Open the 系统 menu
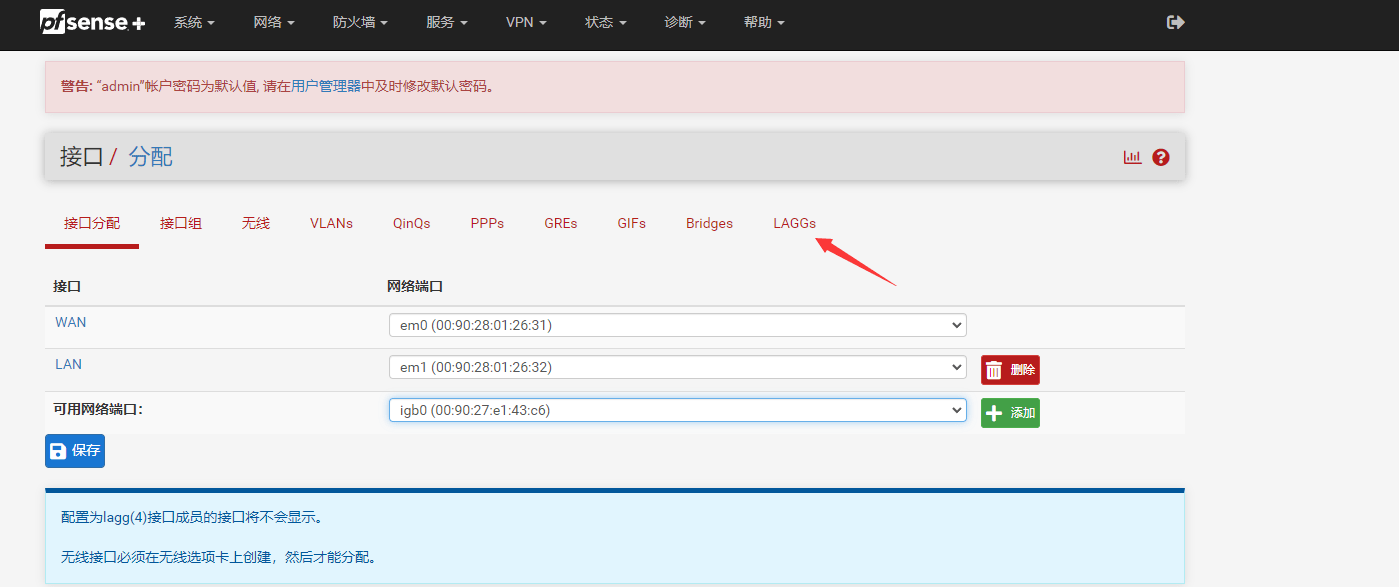Viewport: 1399px width, 587px height. 194,22
